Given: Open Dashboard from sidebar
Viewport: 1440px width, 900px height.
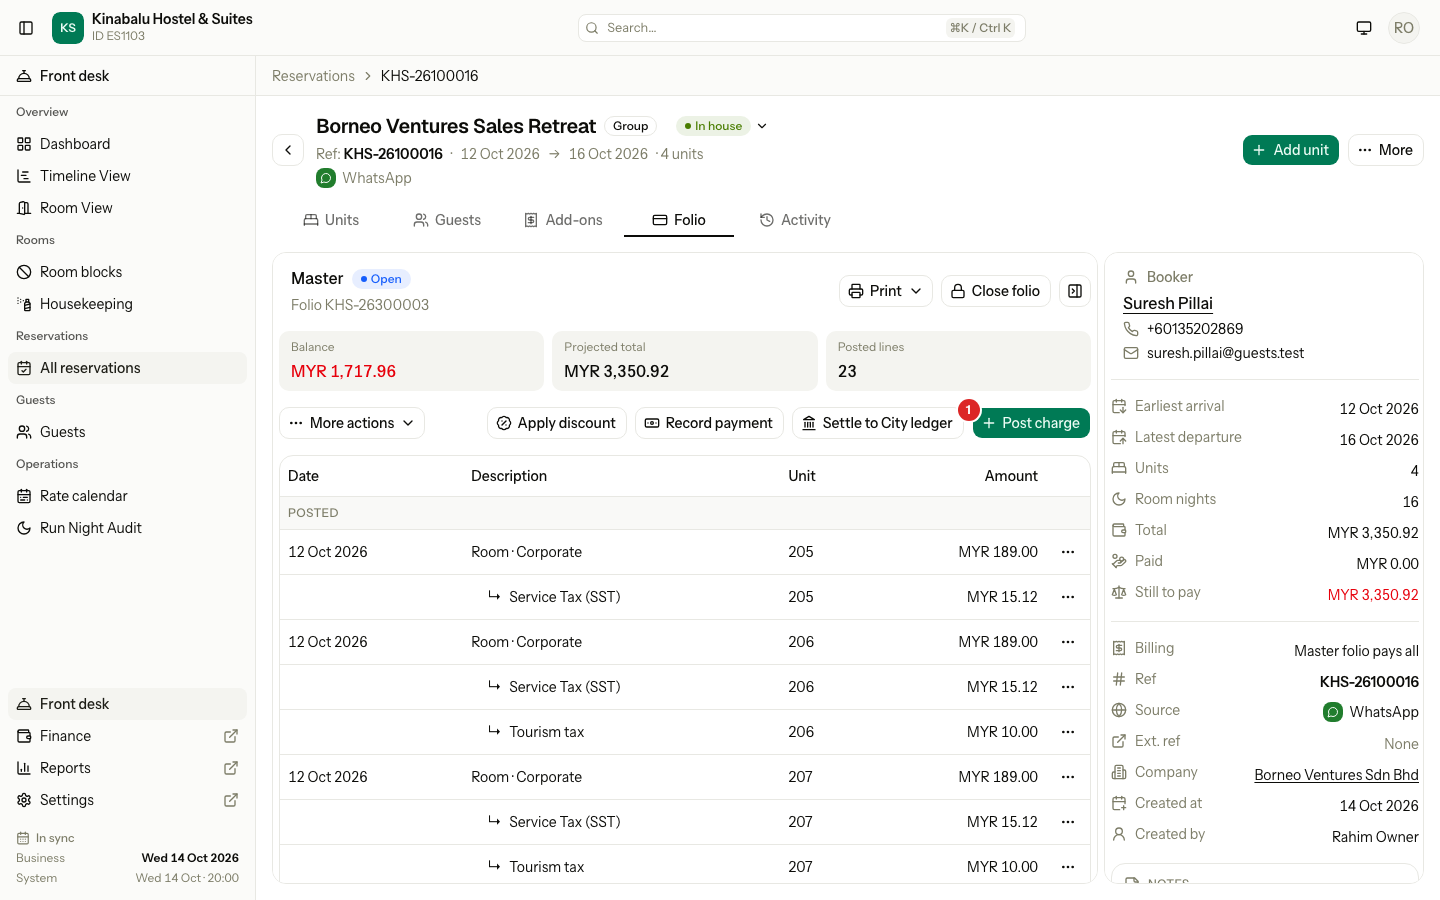Looking at the screenshot, I should click(x=127, y=144).
